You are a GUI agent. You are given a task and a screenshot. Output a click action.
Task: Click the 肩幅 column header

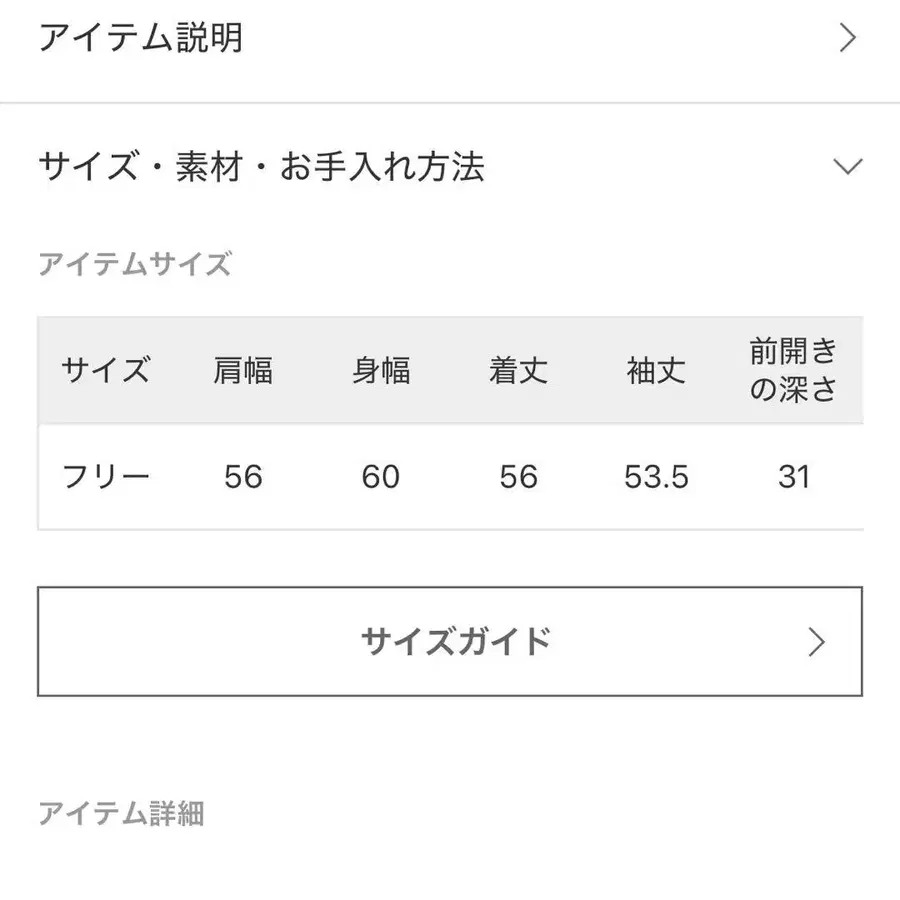(x=243, y=371)
